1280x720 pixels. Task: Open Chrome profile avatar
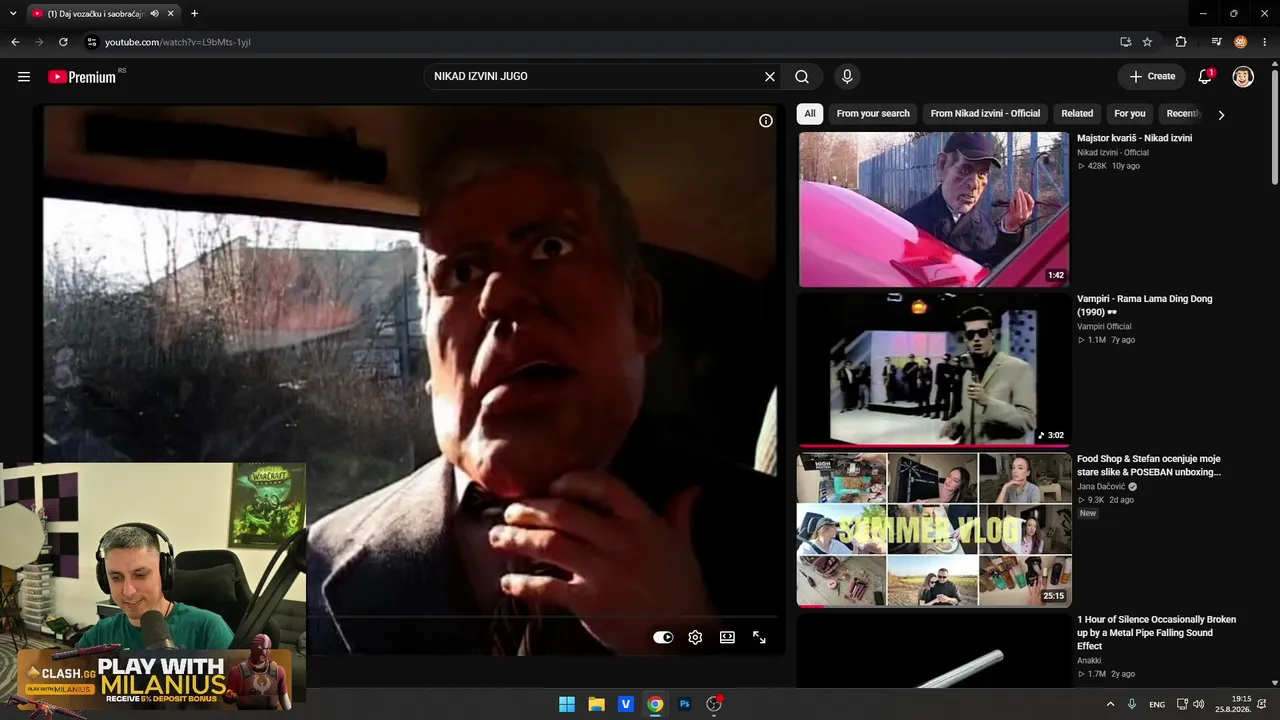[x=1240, y=42]
